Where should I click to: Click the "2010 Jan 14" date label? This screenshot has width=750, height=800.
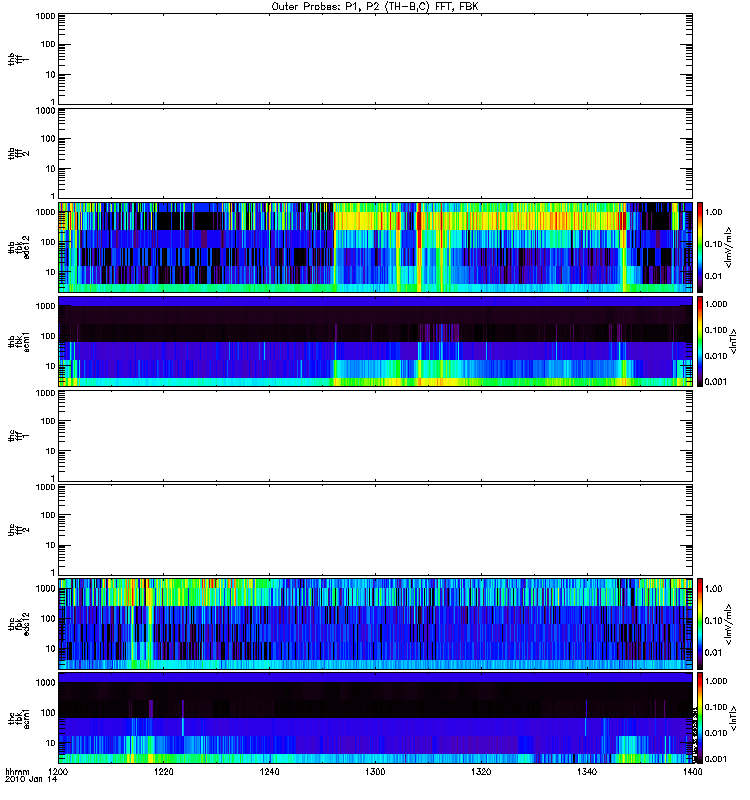click(31, 780)
